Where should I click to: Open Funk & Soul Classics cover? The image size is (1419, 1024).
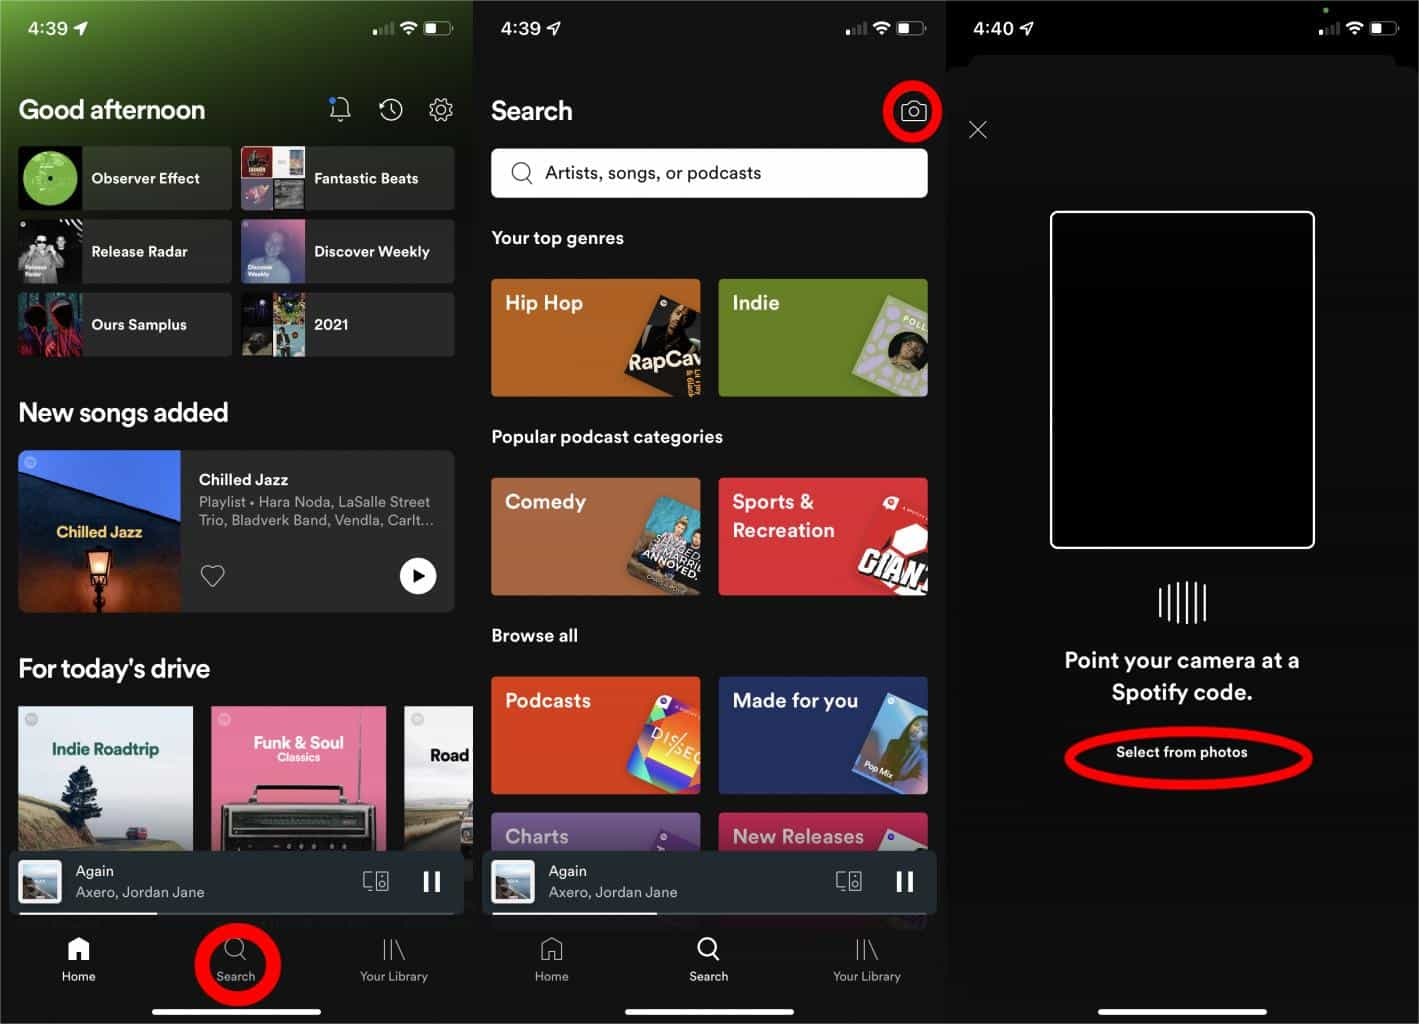[x=298, y=779]
